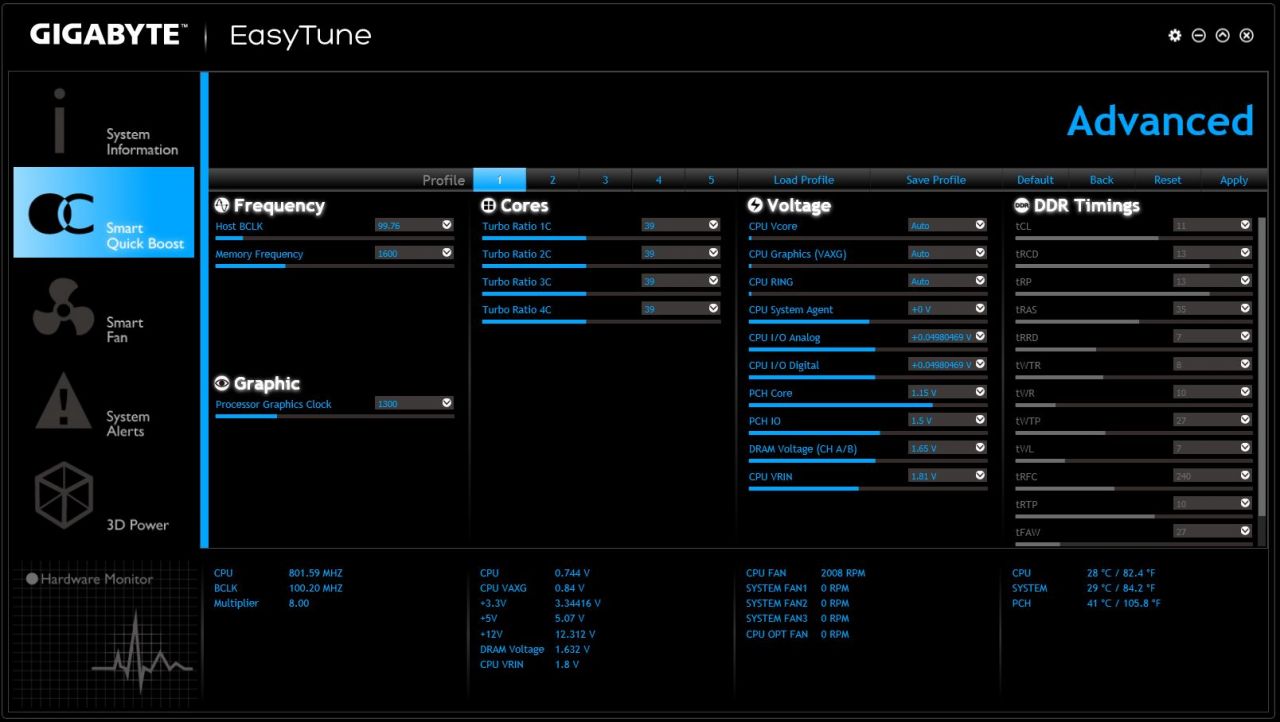Click the up-arrow icon in title bar
The image size is (1280, 722).
(1222, 36)
